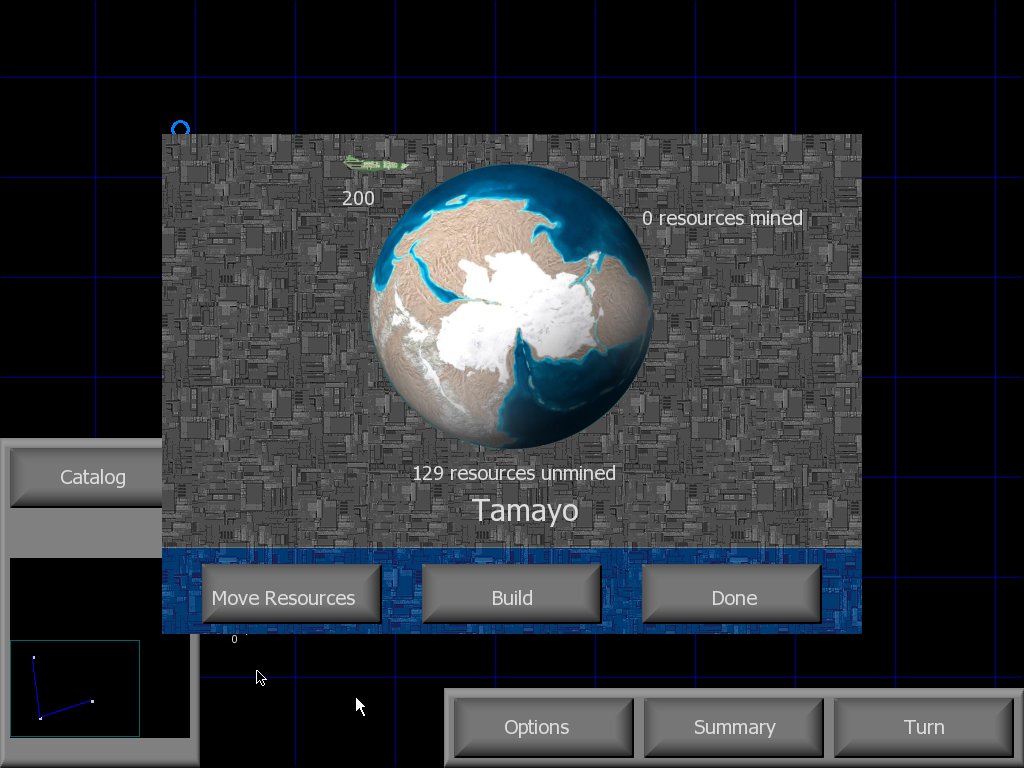Select the right-side star in minimap
This screenshot has width=1024, height=768.
click(x=93, y=701)
